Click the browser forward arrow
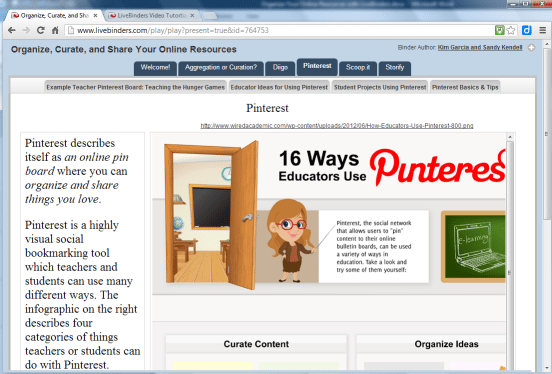Screen dimensions: 552x374 tap(26, 30)
